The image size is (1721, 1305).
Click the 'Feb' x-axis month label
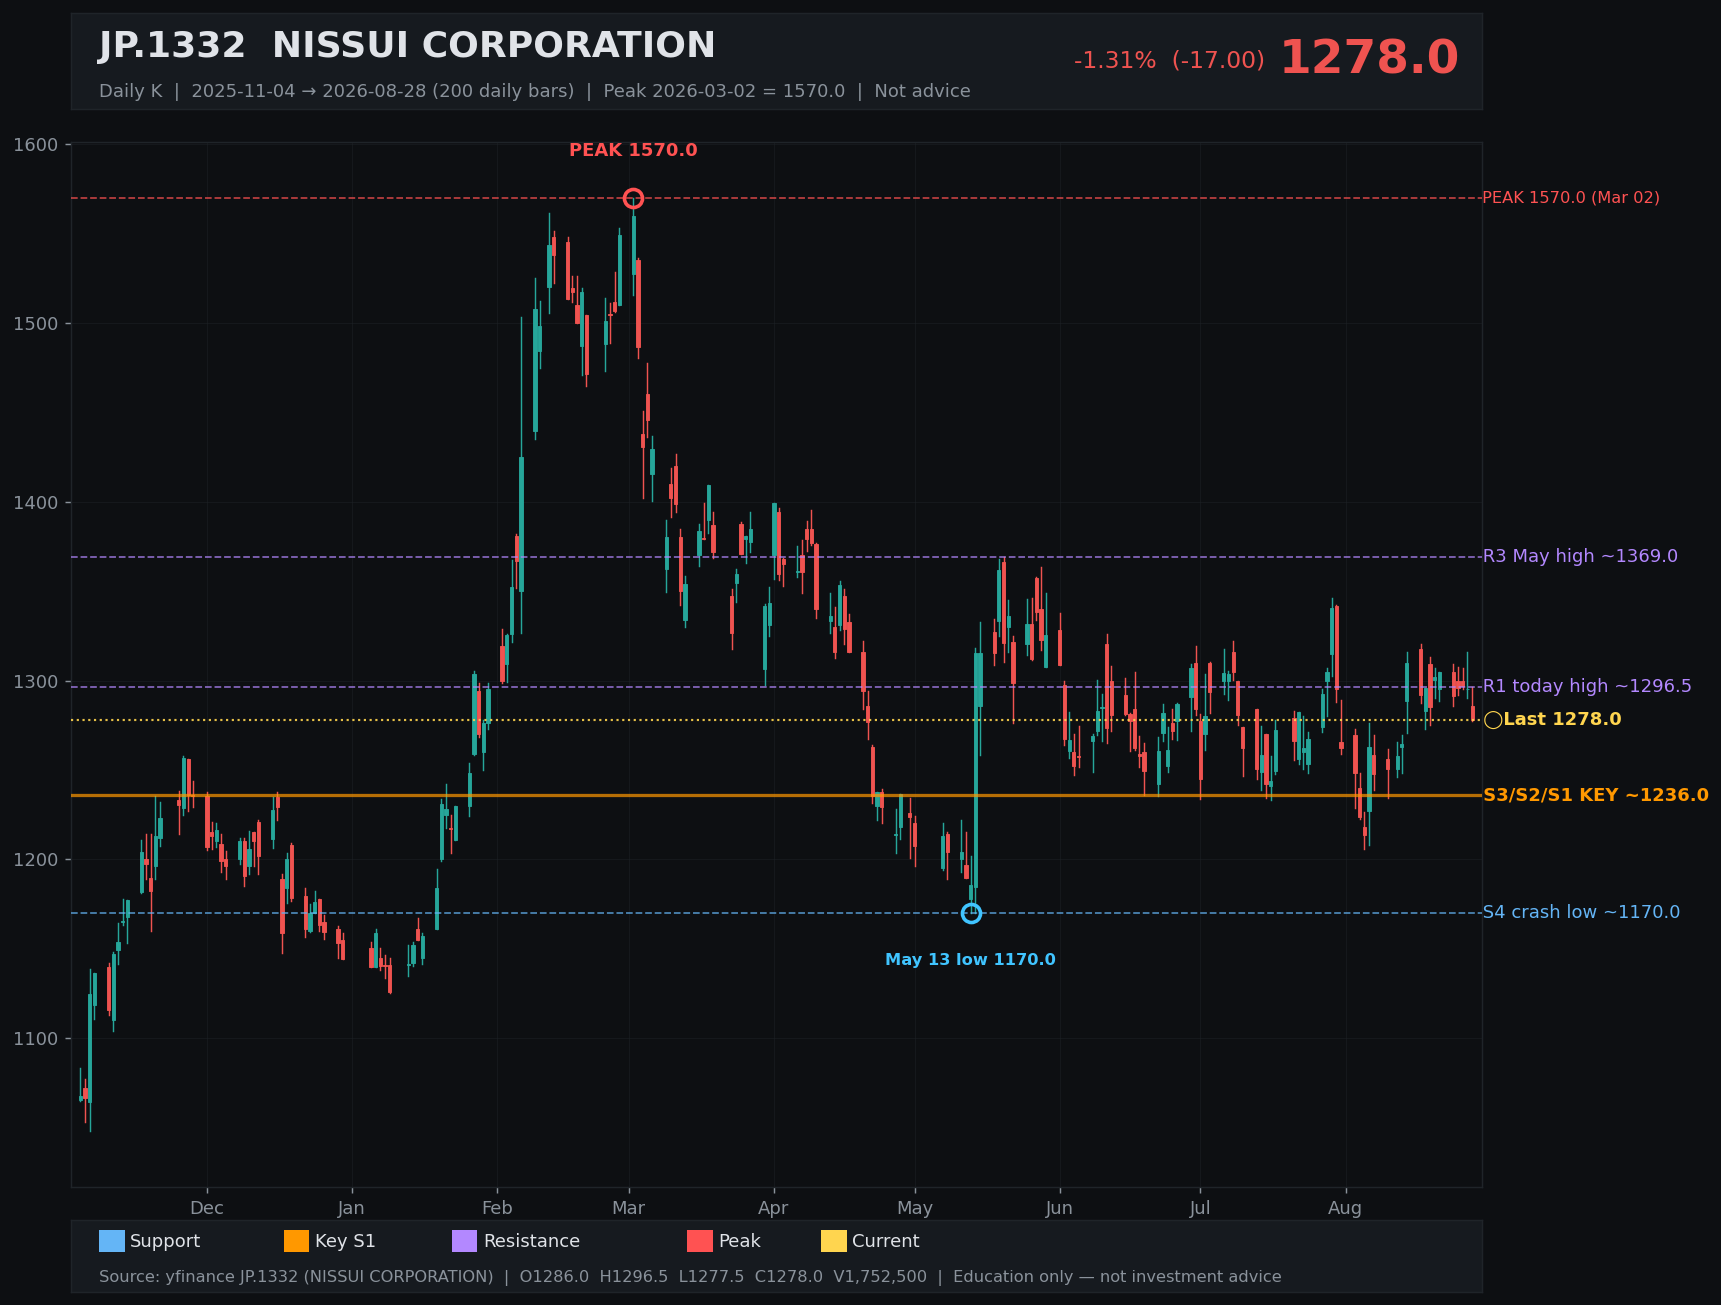[x=497, y=1208]
